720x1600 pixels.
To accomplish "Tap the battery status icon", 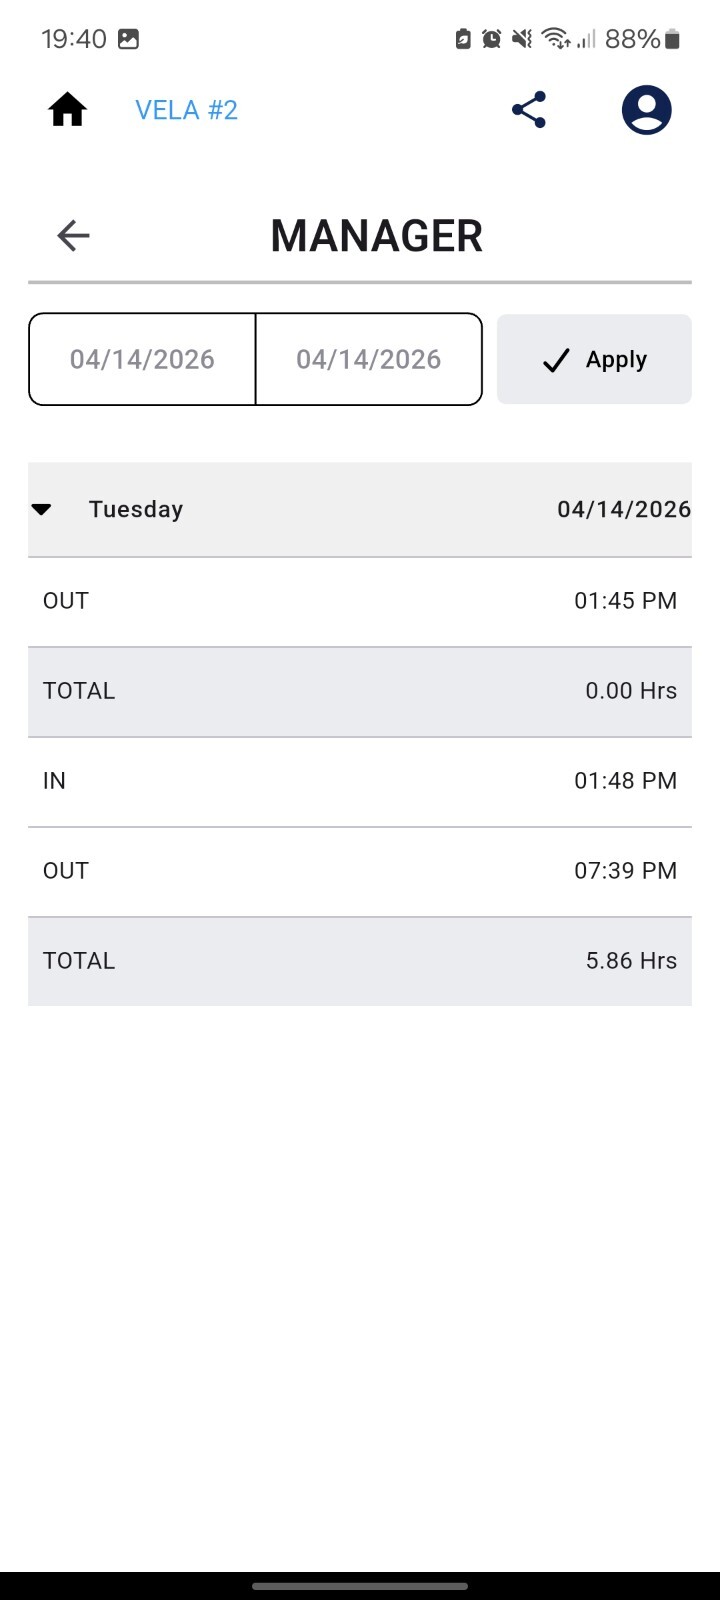I will tap(672, 39).
